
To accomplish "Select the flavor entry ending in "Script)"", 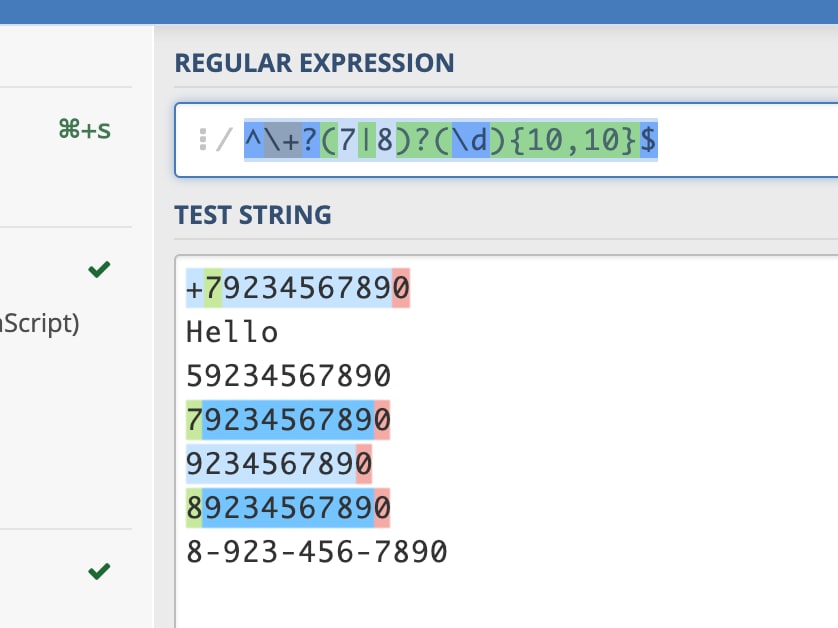I will coord(40,325).
